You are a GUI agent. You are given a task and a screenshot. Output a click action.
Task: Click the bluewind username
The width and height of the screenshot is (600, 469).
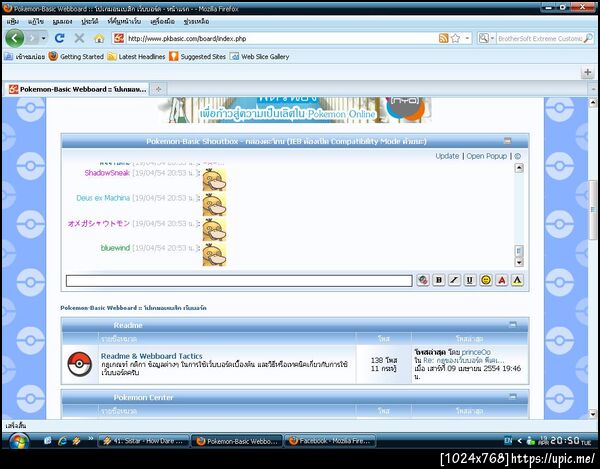coord(115,248)
